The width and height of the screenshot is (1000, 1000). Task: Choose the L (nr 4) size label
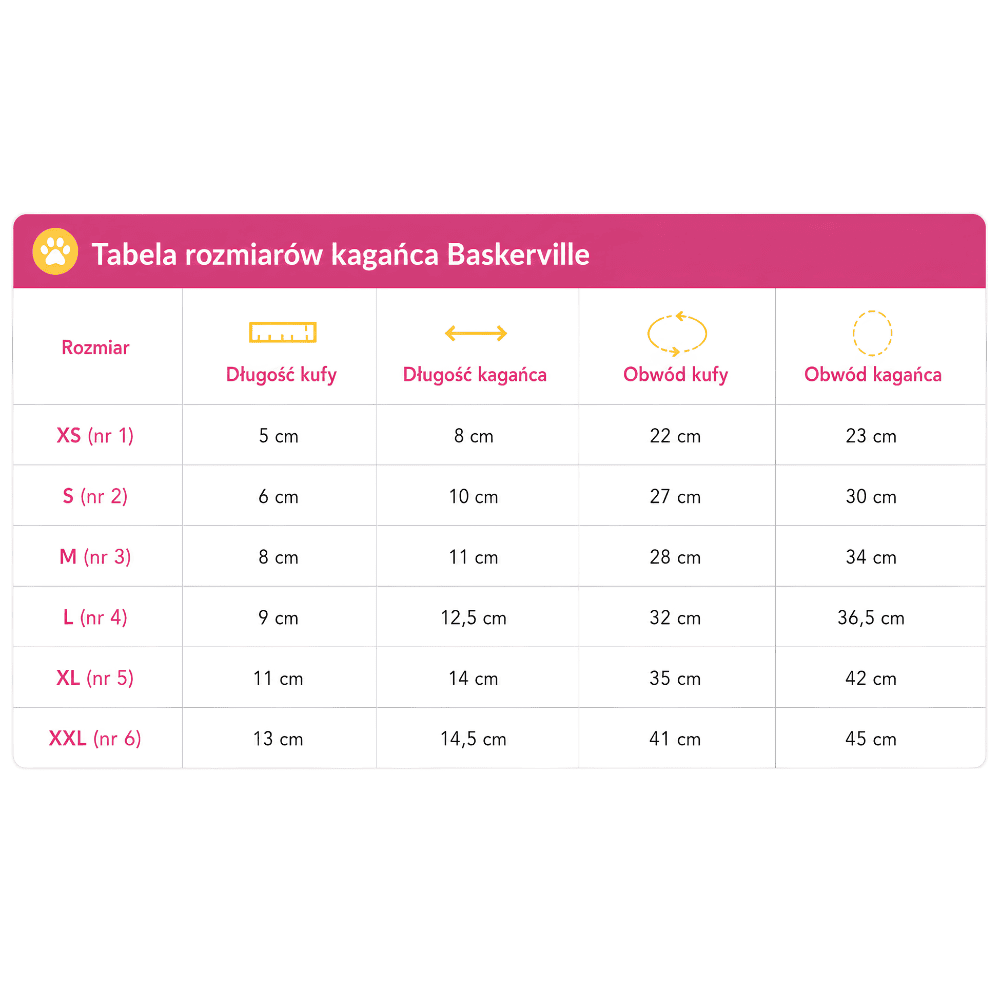pyautogui.click(x=95, y=617)
